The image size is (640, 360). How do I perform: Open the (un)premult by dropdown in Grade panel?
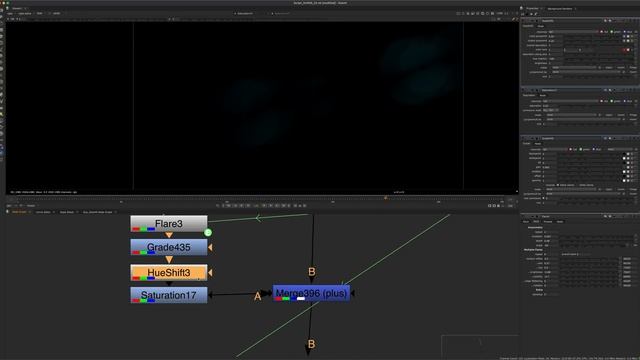pyautogui.click(x=583, y=193)
